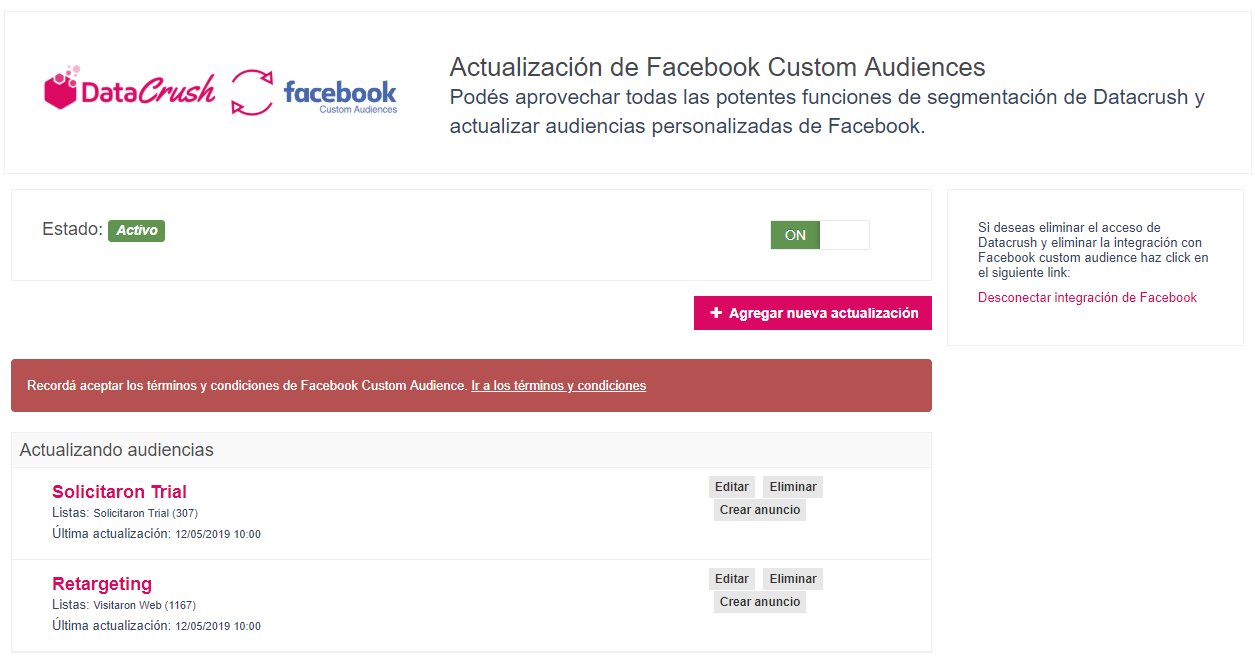Edit the Retargeting audience

coord(732,579)
